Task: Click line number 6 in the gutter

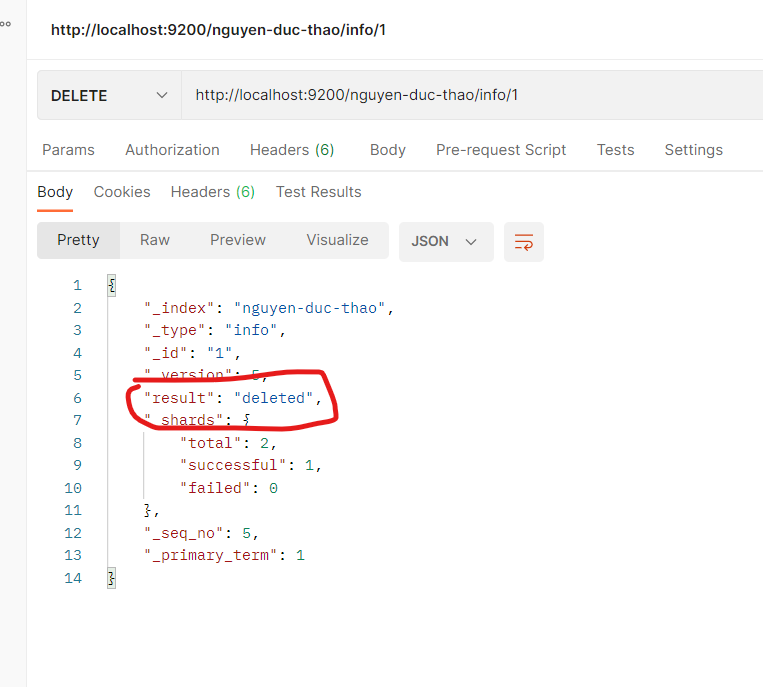Action: 77,398
